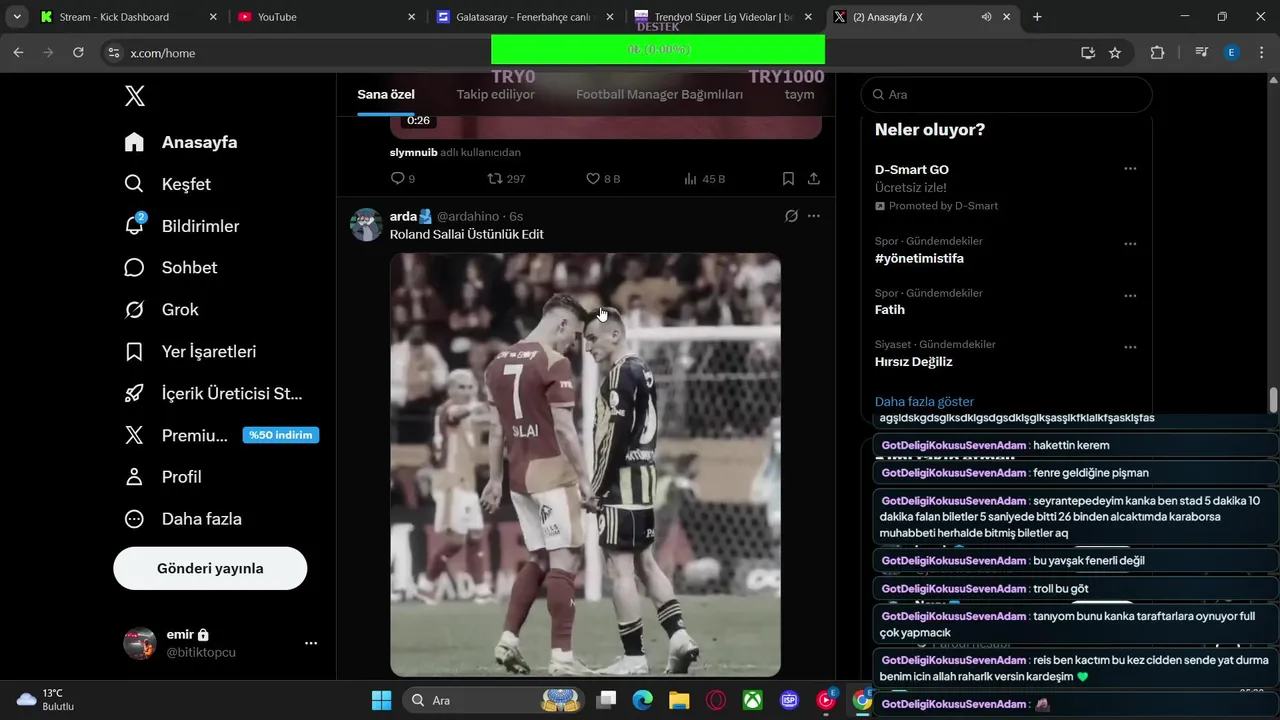This screenshot has height=720, width=1280.
Task: Click weather widget 13°C Bulutlu
Action: coord(46,700)
